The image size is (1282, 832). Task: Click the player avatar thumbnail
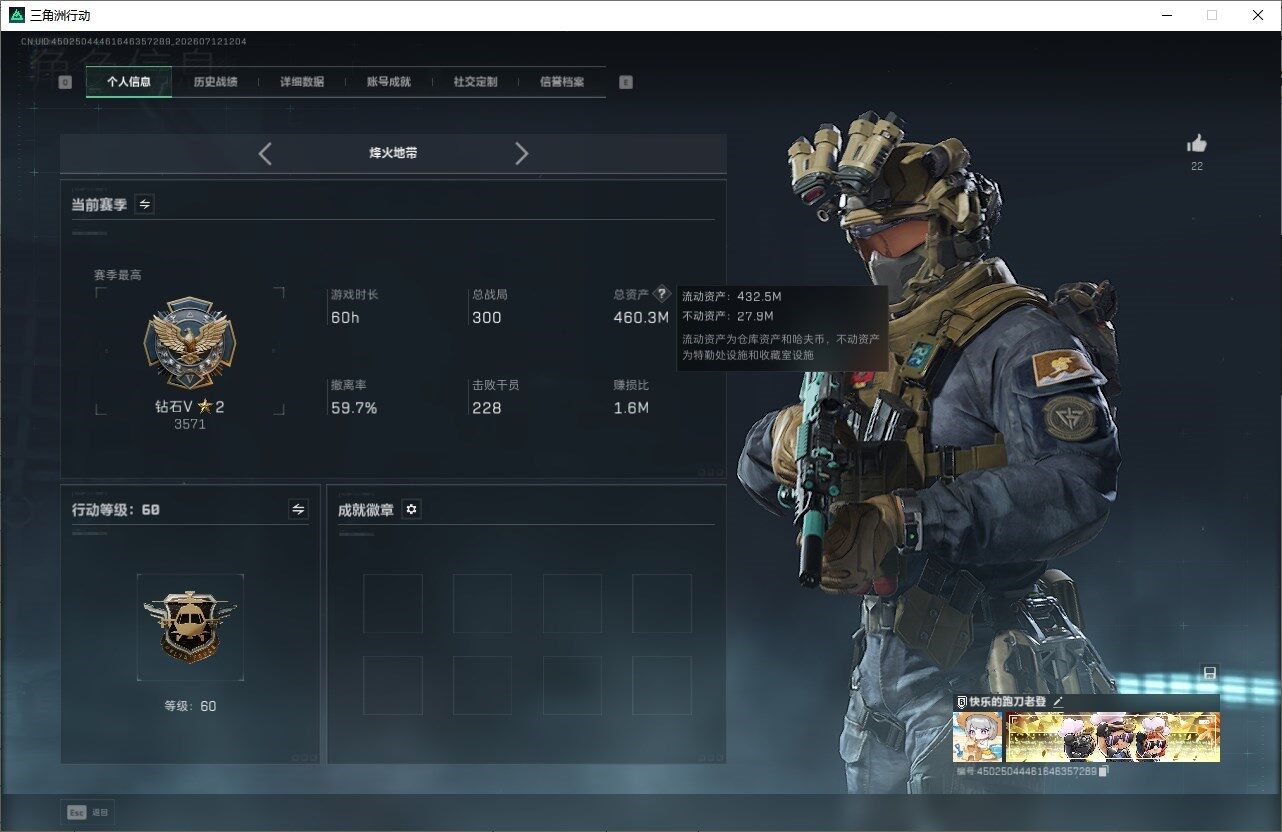978,737
